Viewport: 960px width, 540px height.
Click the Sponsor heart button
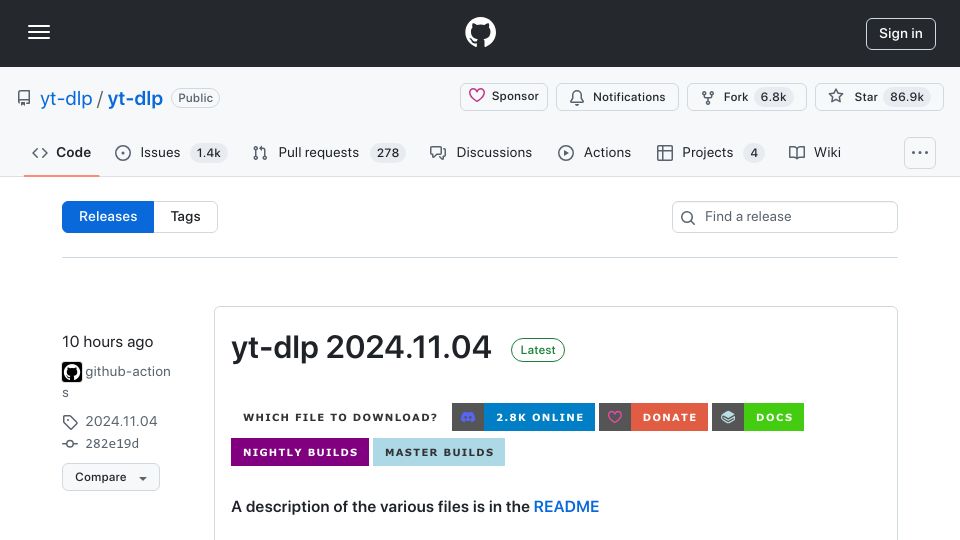click(504, 97)
